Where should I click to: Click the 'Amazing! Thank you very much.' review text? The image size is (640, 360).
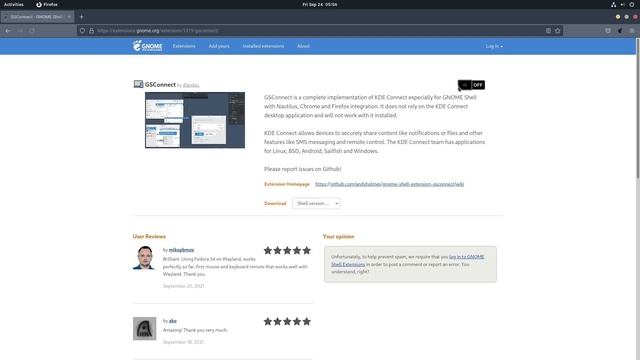pyautogui.click(x=195, y=330)
